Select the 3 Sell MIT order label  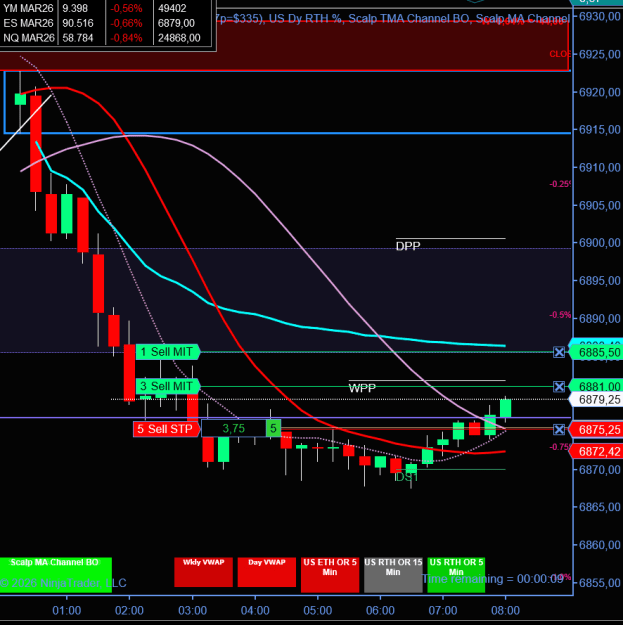pos(168,386)
